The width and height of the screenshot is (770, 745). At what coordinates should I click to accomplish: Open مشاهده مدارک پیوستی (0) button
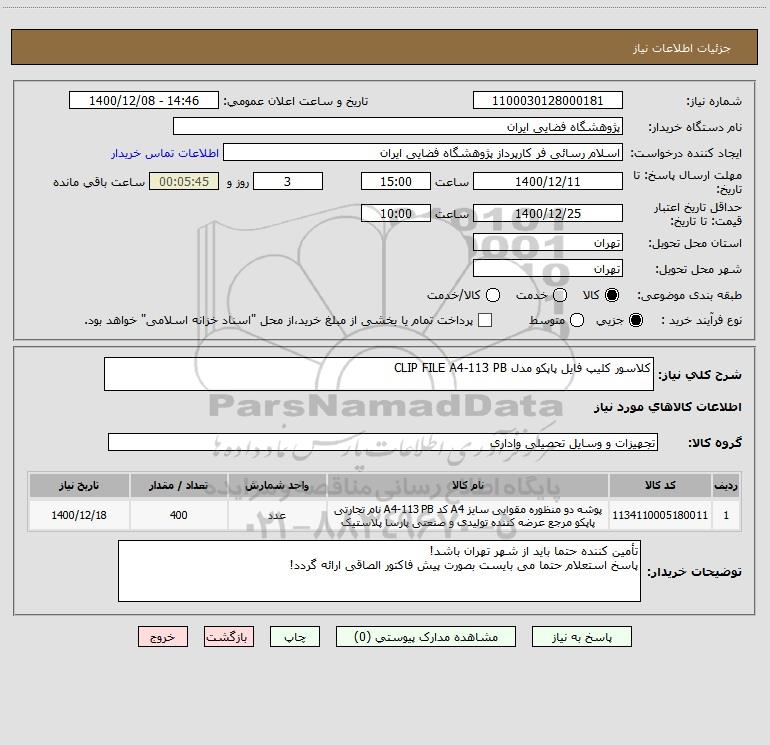(426, 637)
